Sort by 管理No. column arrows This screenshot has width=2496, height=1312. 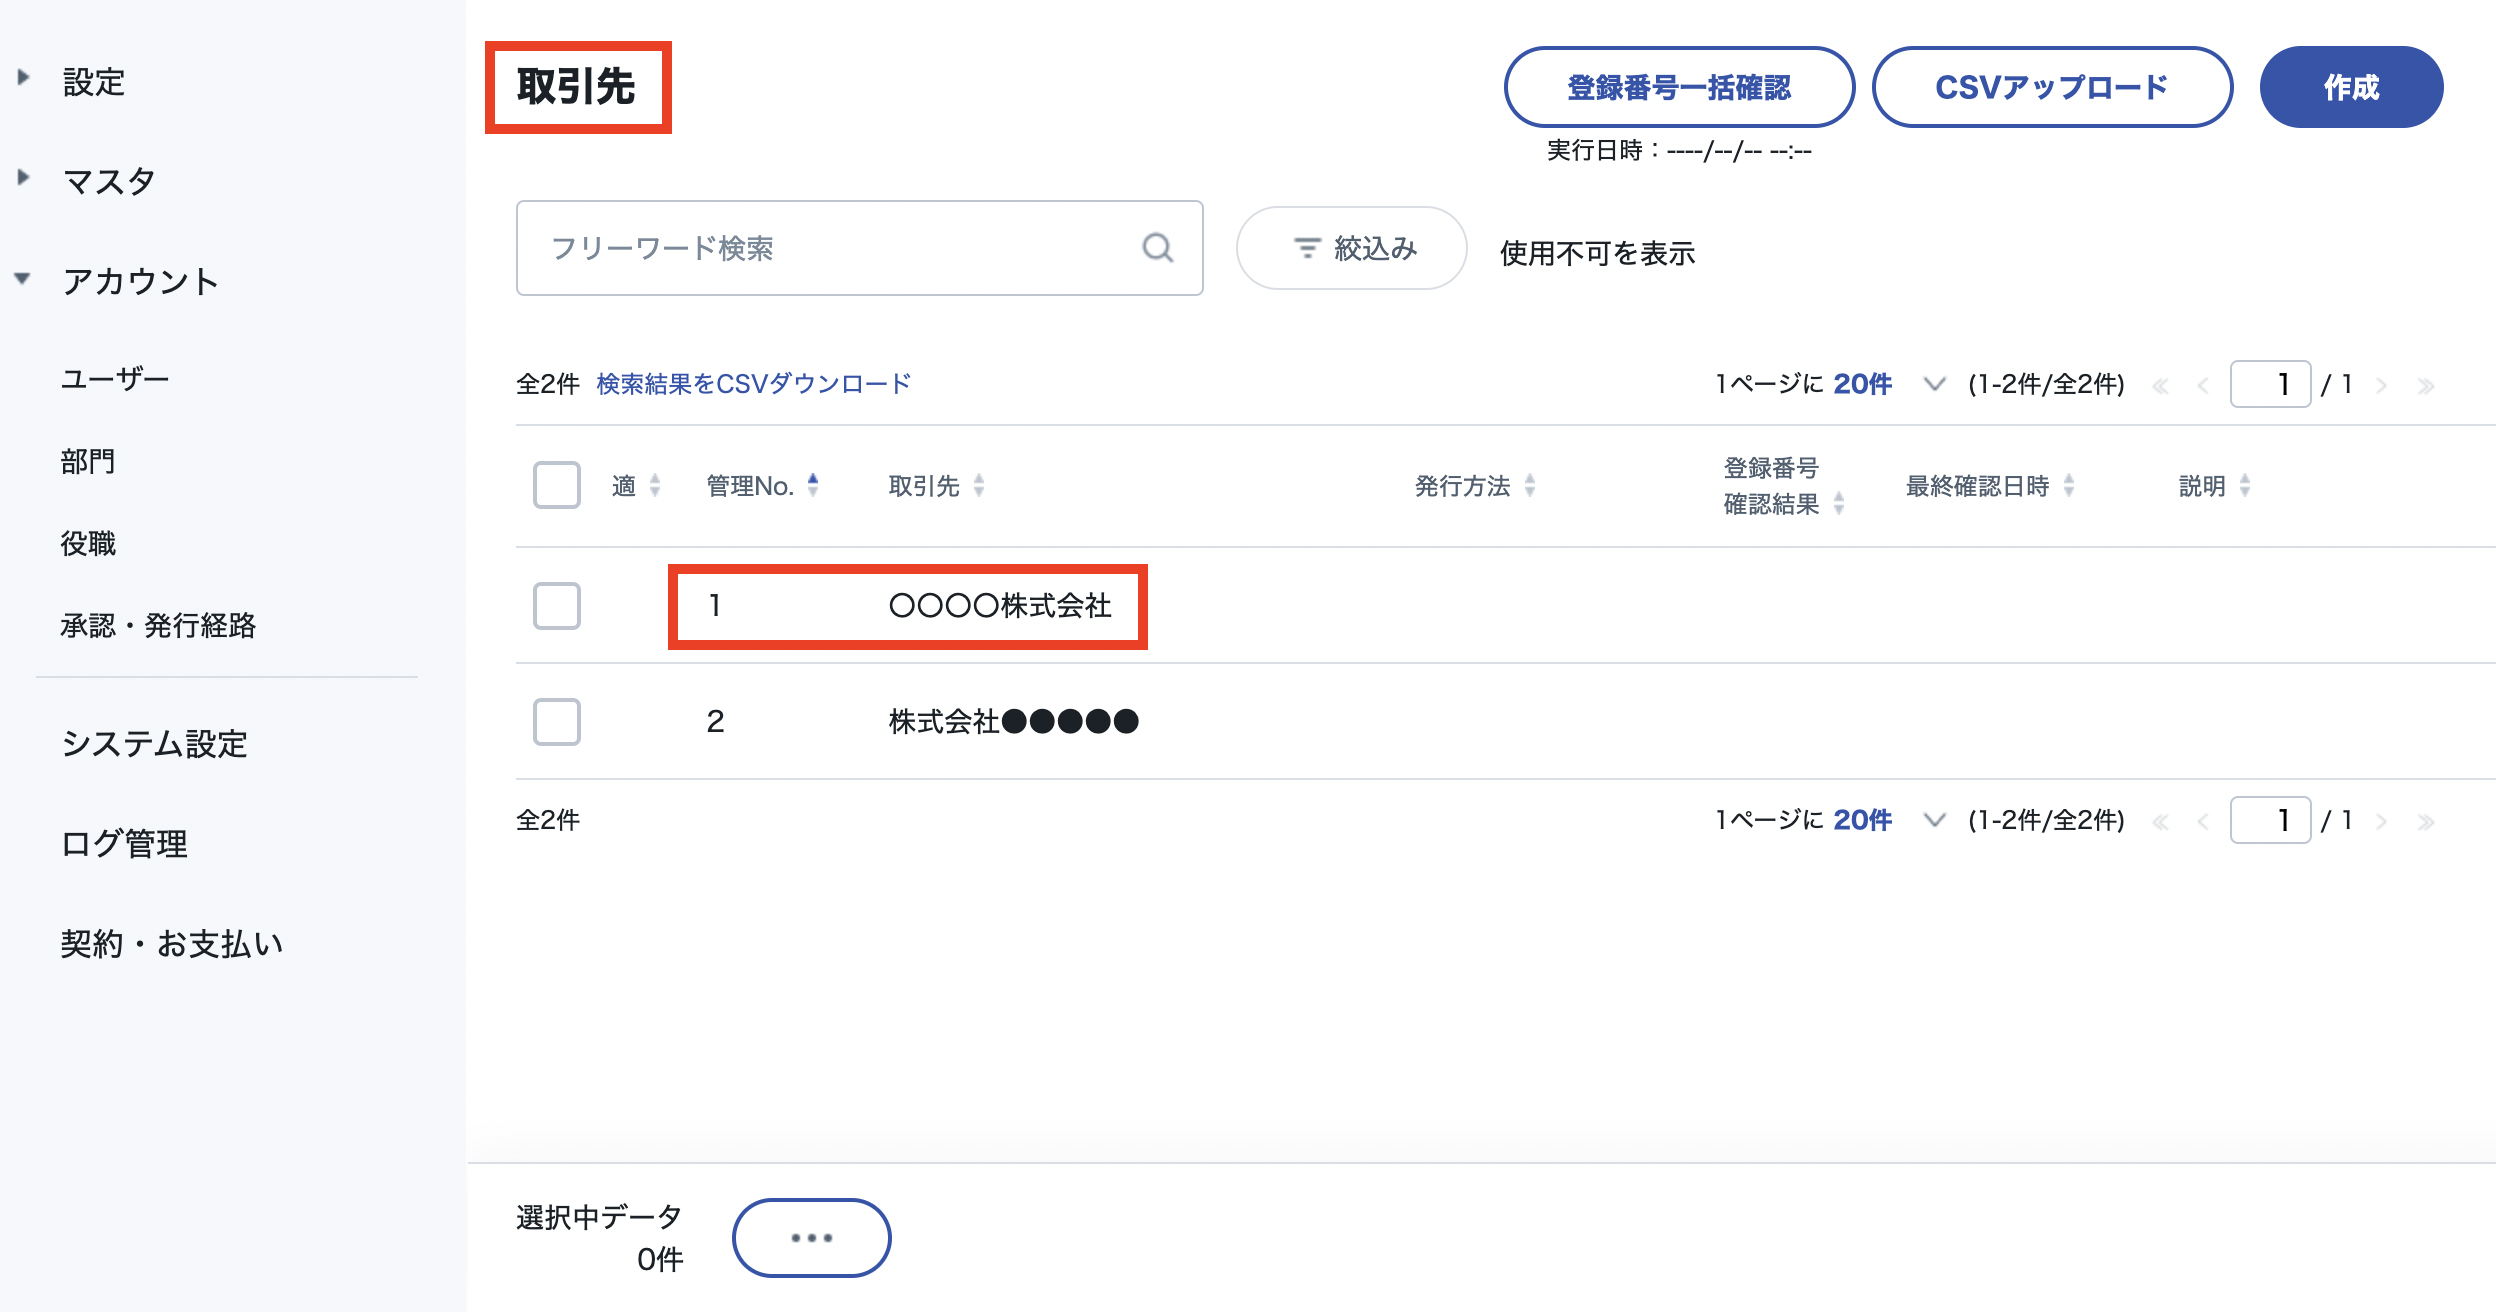[813, 485]
